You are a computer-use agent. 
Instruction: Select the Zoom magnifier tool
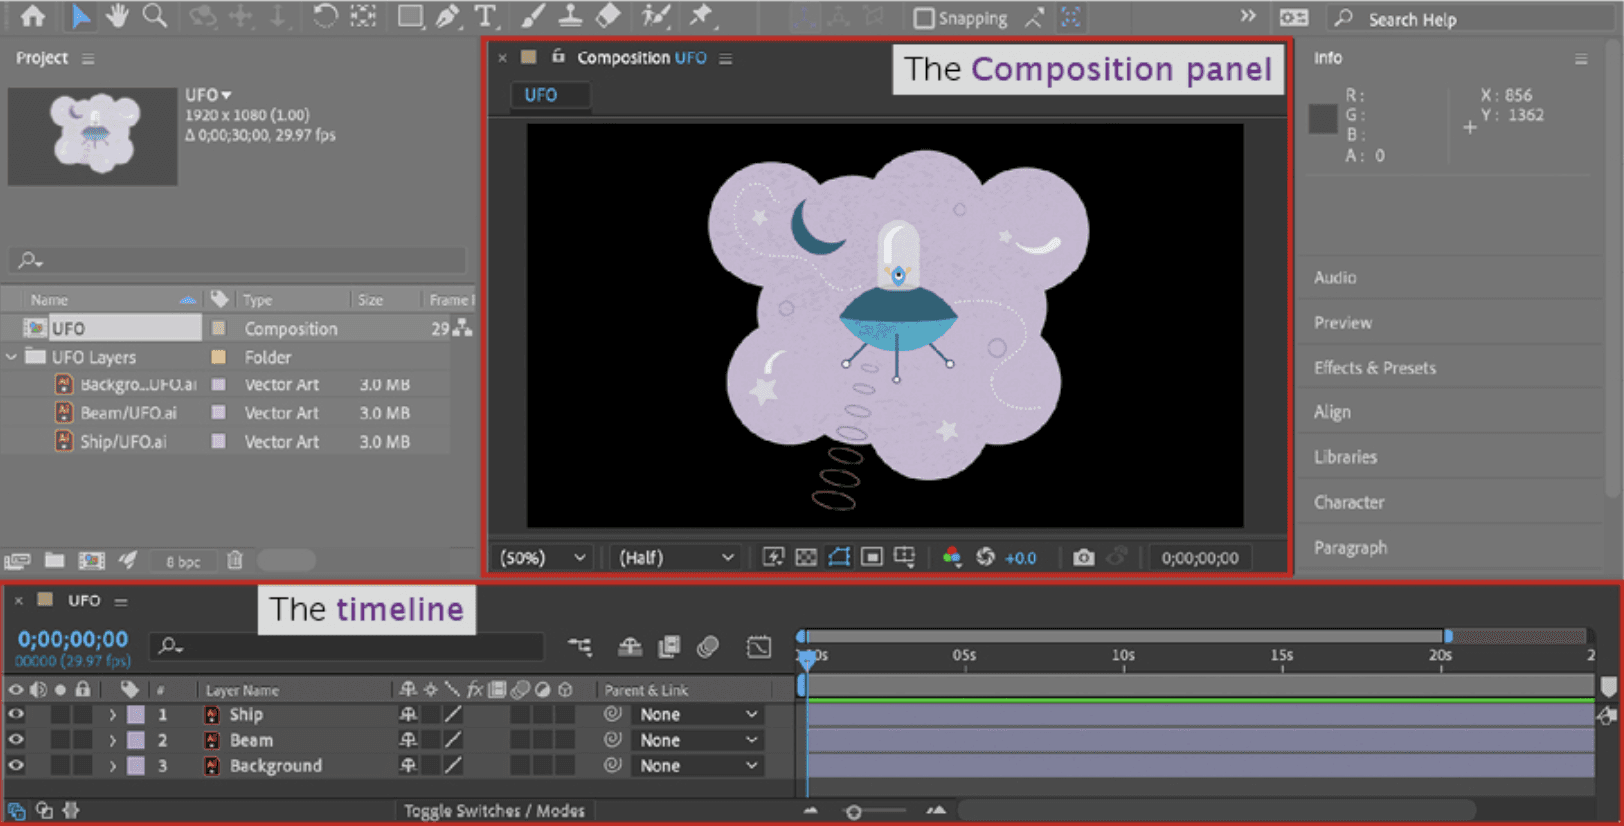(x=154, y=16)
